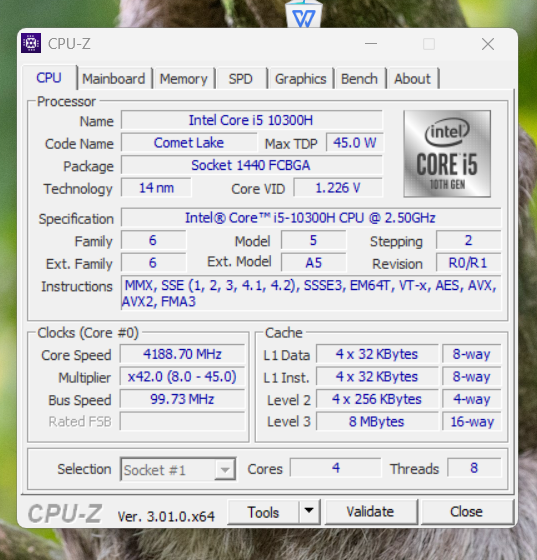Click the Instructions text box
Image resolution: width=537 pixels, height=560 pixels.
(311, 293)
